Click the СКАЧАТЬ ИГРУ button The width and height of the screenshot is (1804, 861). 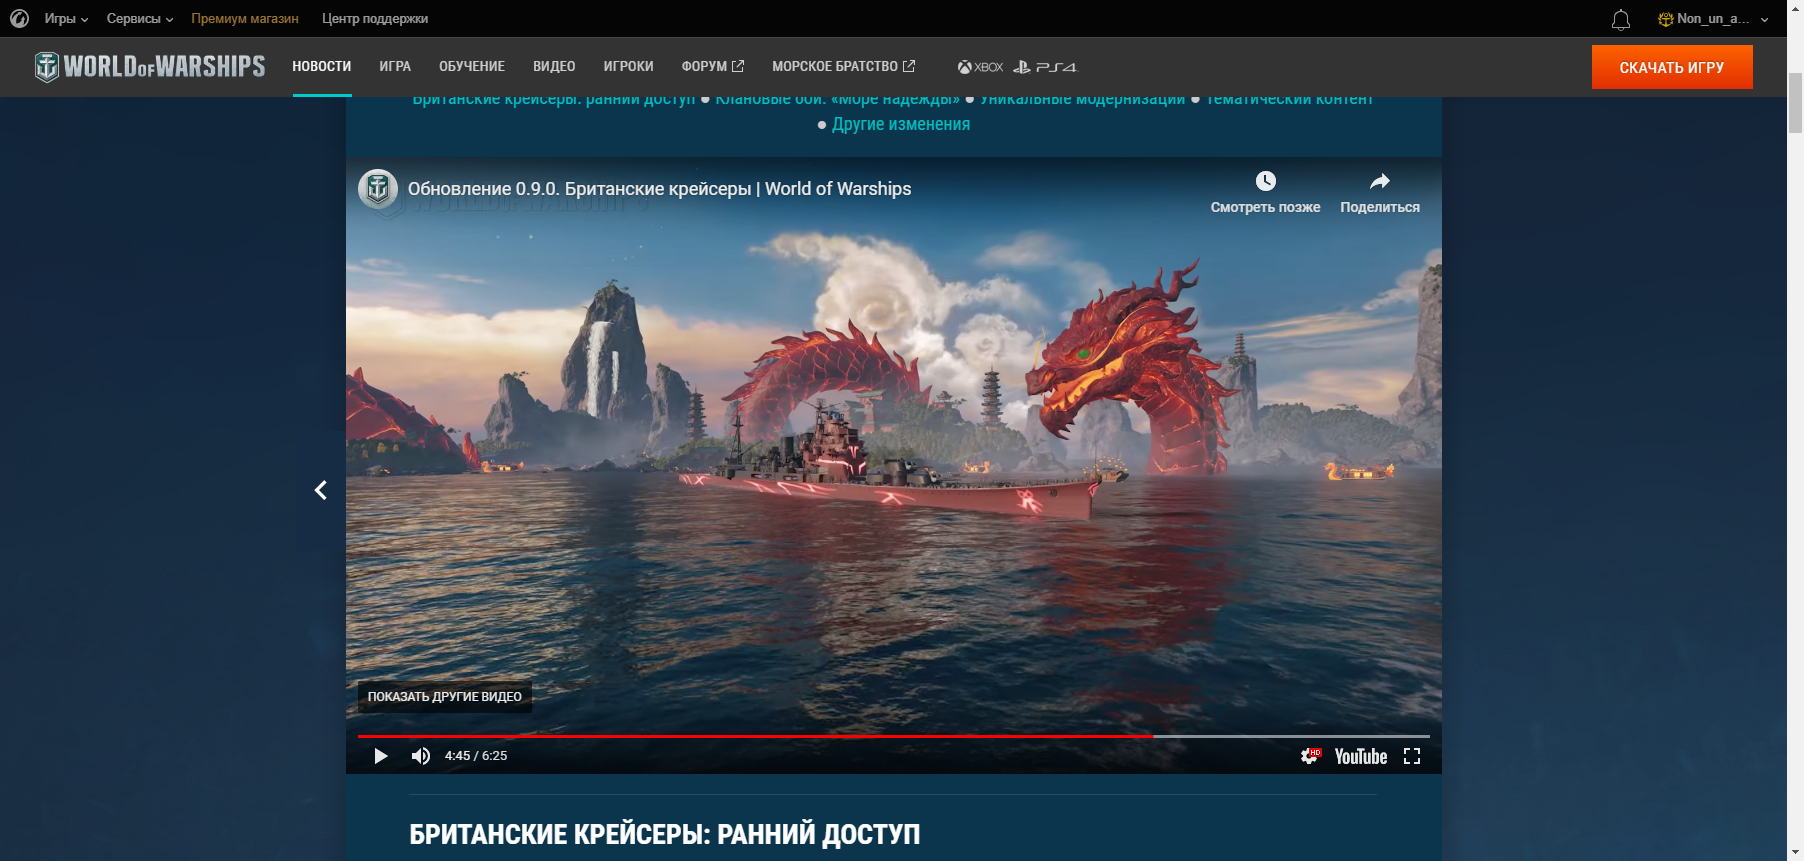coord(1672,67)
